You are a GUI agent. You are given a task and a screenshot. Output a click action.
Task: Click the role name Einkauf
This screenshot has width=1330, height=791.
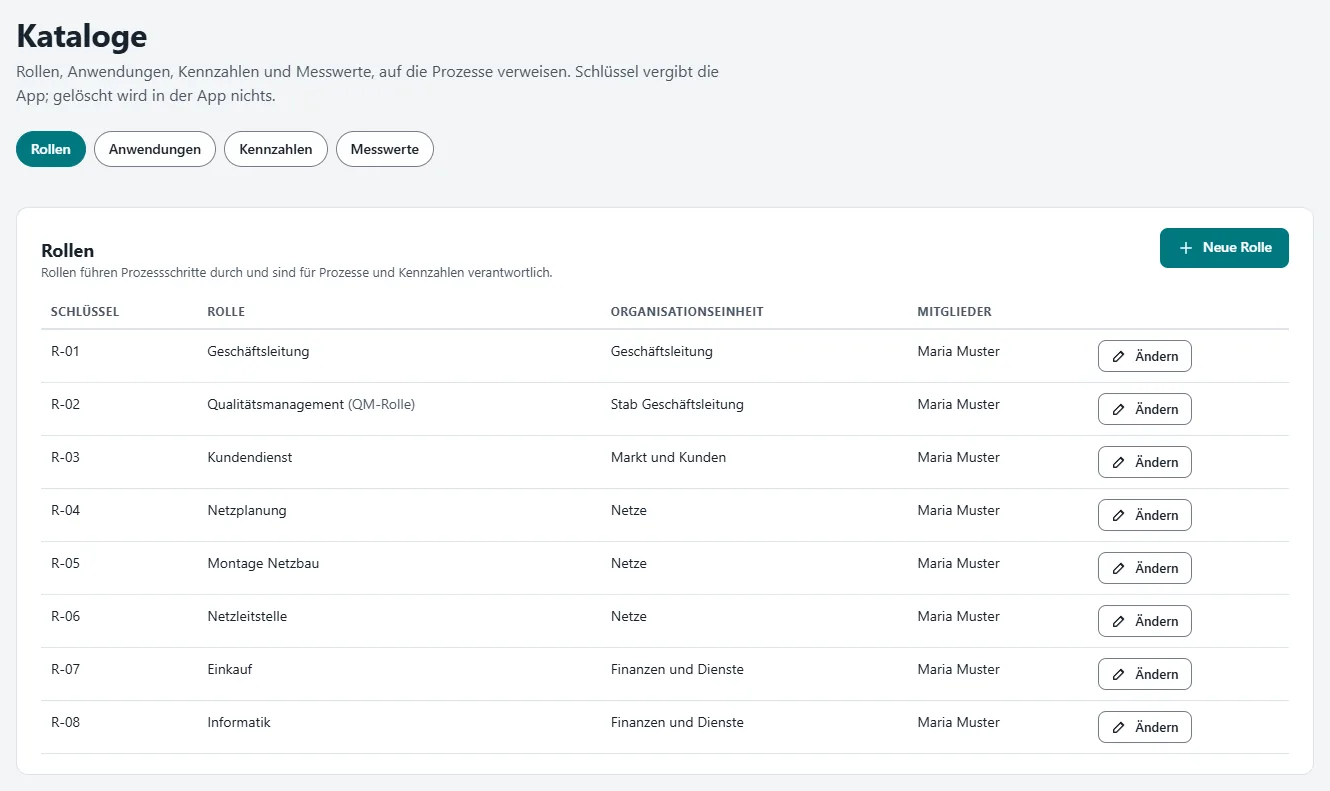click(x=230, y=669)
